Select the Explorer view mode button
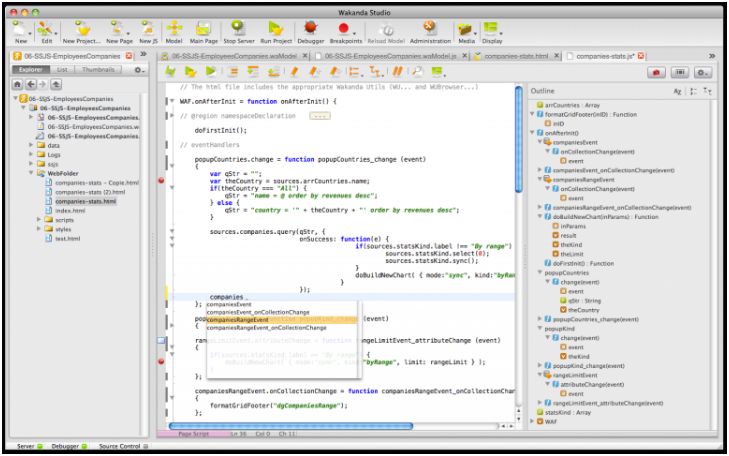This screenshot has width=729, height=456. coord(31,69)
